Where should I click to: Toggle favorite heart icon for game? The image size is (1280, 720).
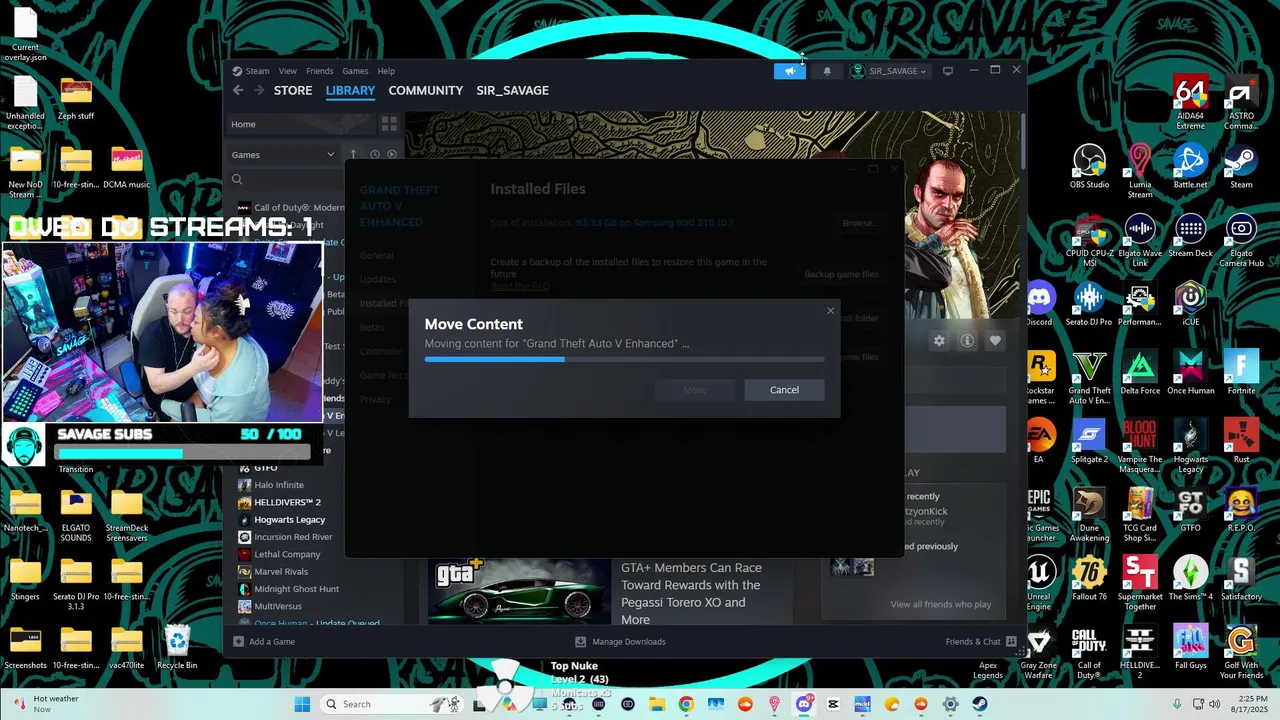click(x=995, y=341)
